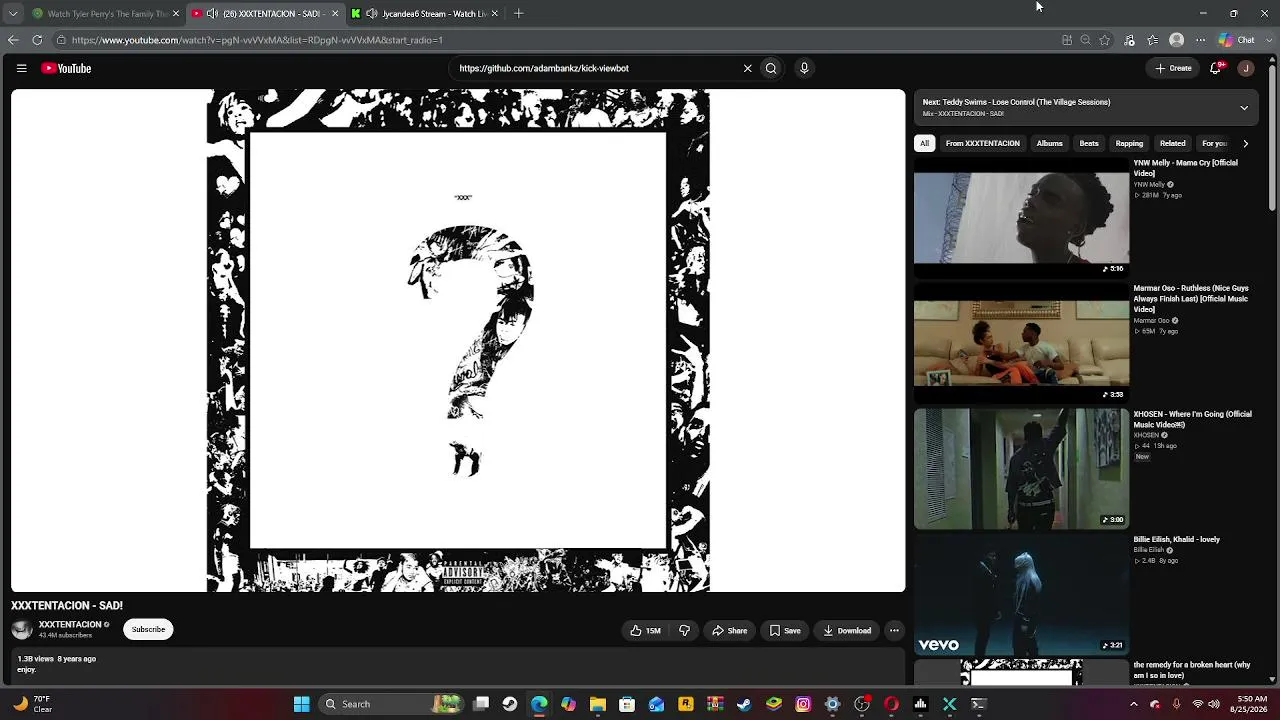Open the browser Chat assistant button

coord(1237,40)
